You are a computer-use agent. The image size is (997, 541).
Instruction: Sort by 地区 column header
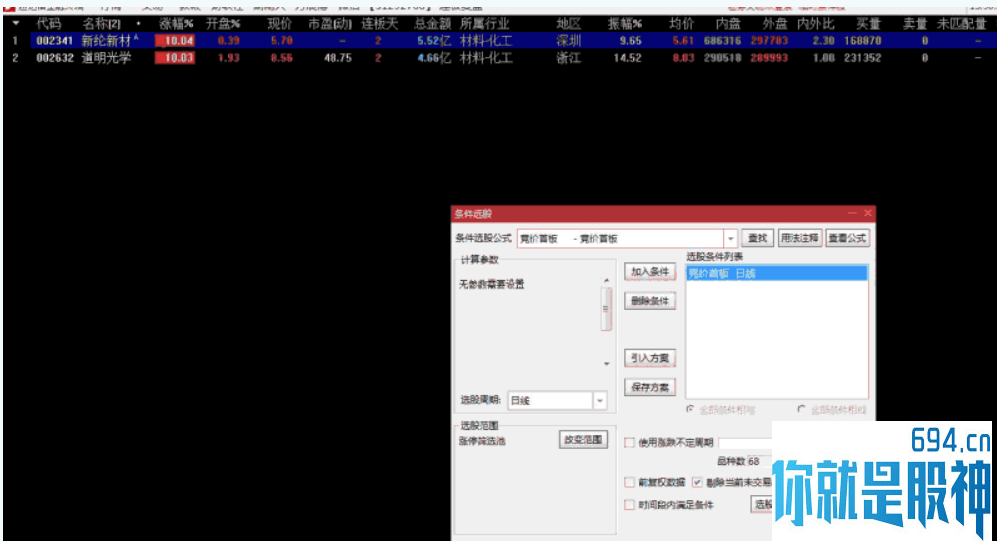(568, 24)
